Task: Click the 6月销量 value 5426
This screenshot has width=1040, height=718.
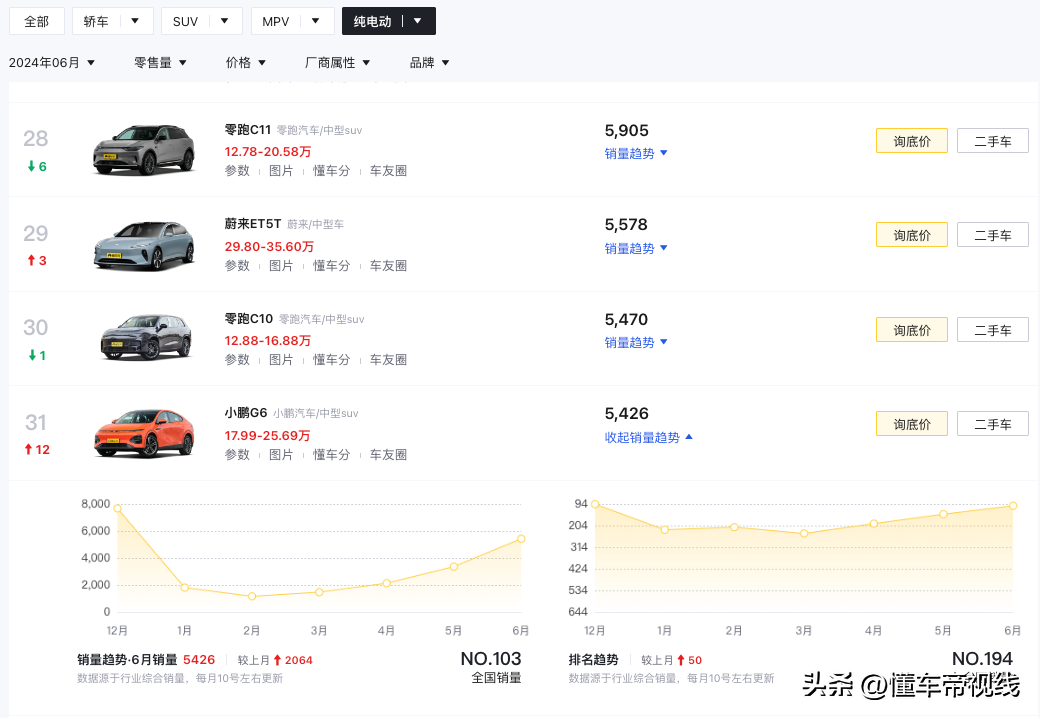Action: coord(199,660)
